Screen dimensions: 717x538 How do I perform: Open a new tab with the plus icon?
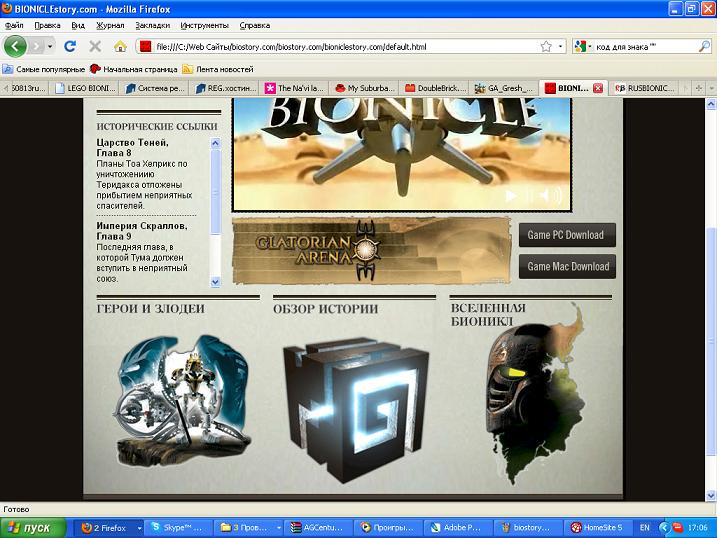pos(699,88)
